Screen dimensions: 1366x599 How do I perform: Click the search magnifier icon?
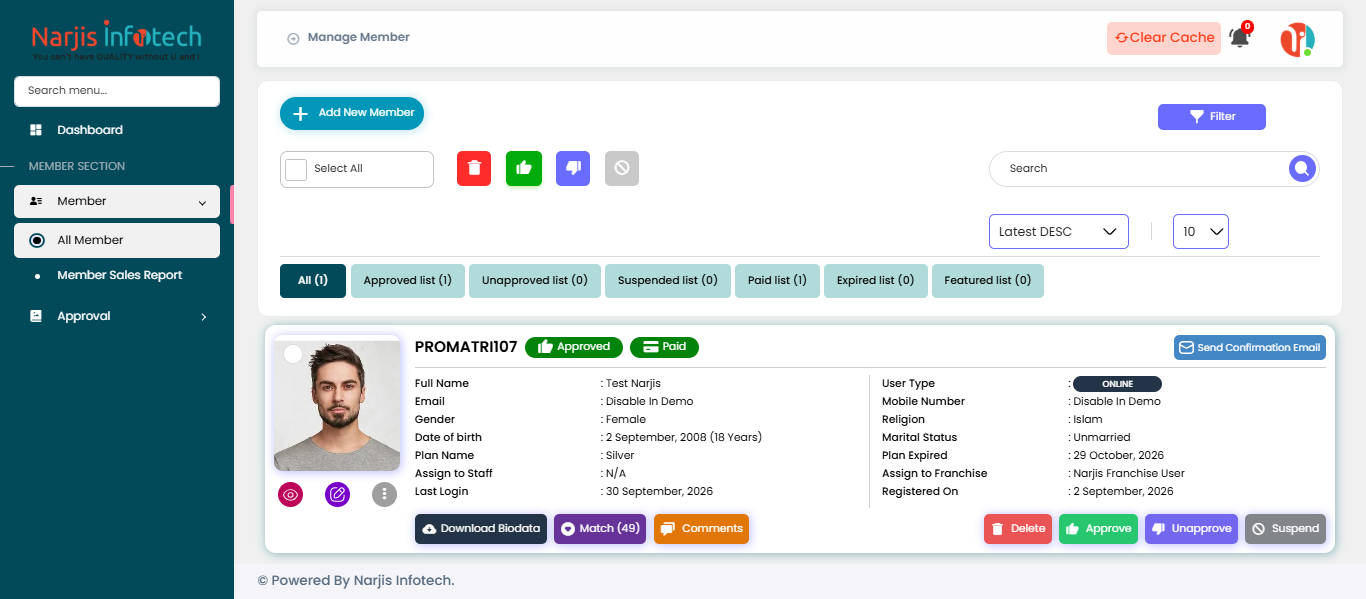coord(1301,169)
